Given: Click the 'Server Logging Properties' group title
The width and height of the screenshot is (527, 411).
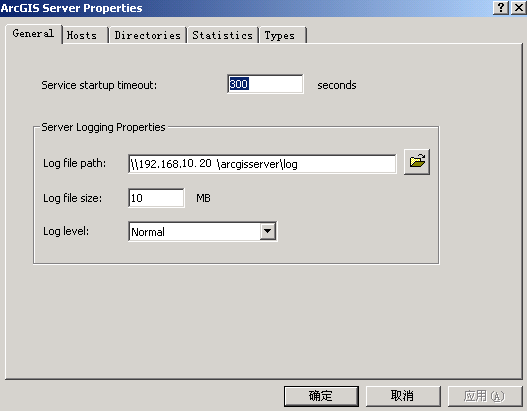Looking at the screenshot, I should click(x=103, y=127).
